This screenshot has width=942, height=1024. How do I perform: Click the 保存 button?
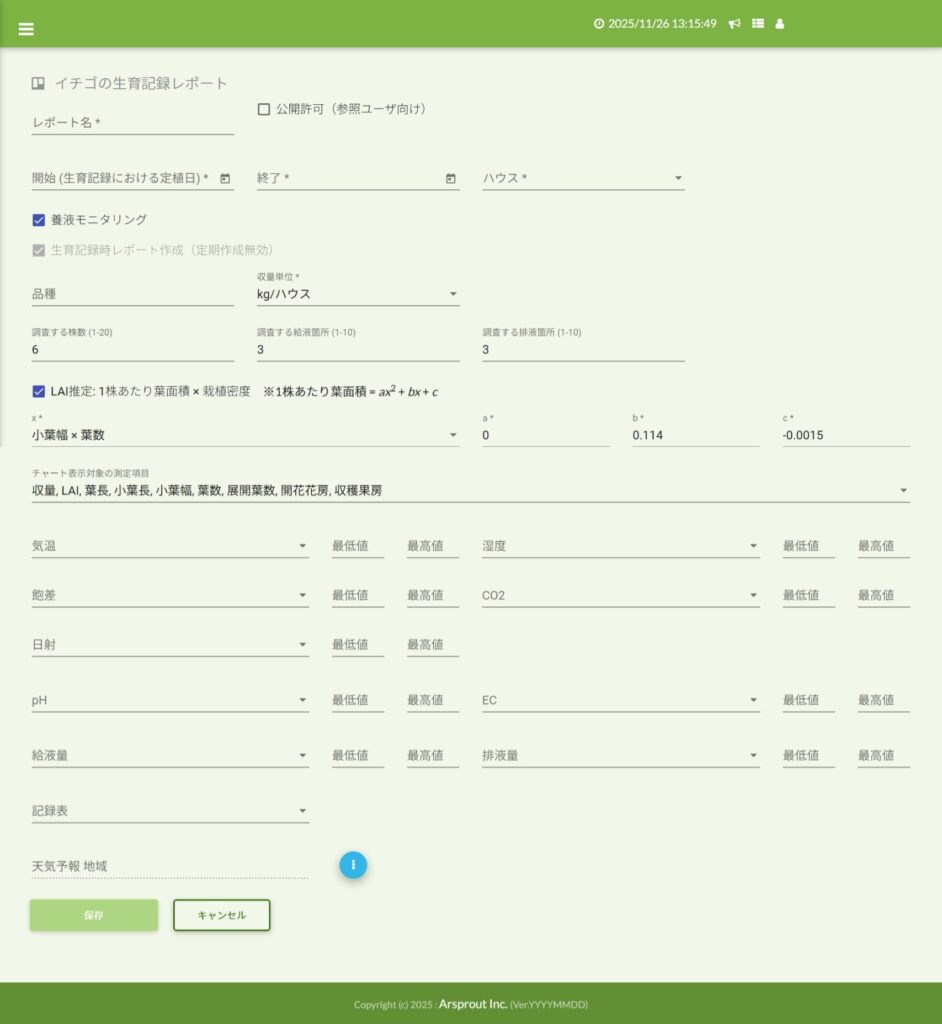click(94, 915)
